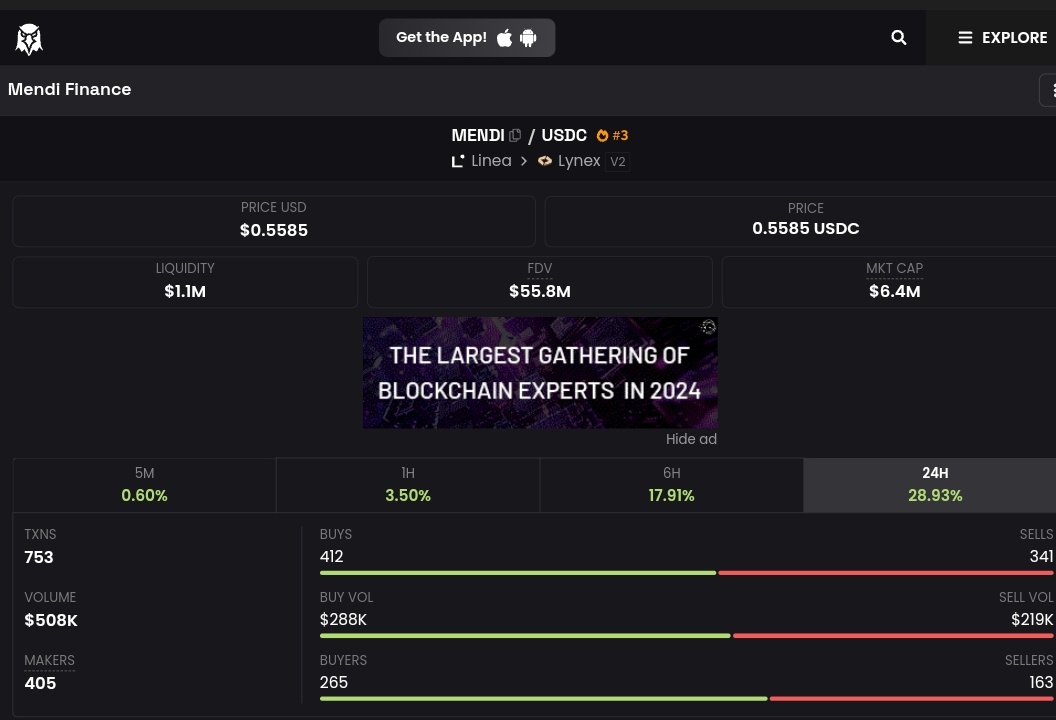The height and width of the screenshot is (720, 1056).
Task: Copy the MENDI token address icon
Action: point(515,134)
